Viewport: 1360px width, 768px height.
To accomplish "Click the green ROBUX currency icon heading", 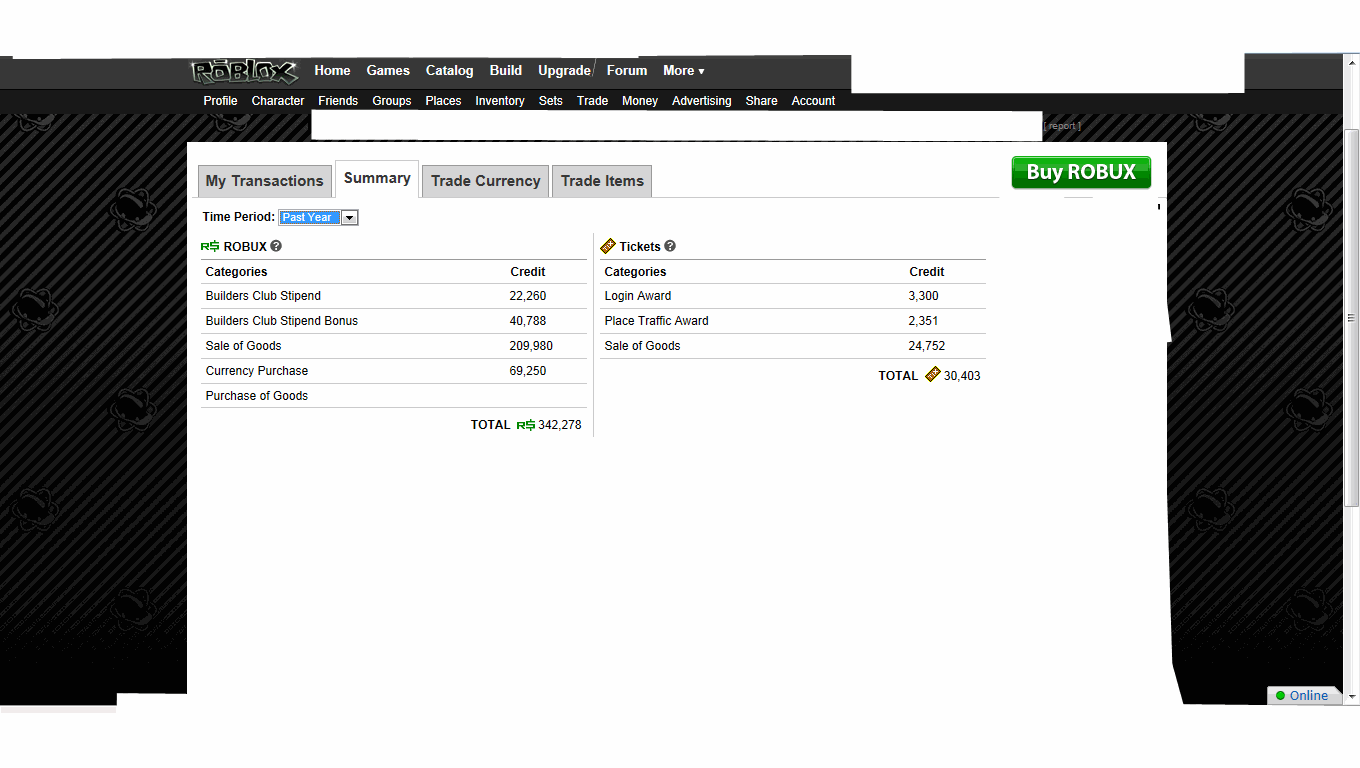I will click(x=210, y=246).
